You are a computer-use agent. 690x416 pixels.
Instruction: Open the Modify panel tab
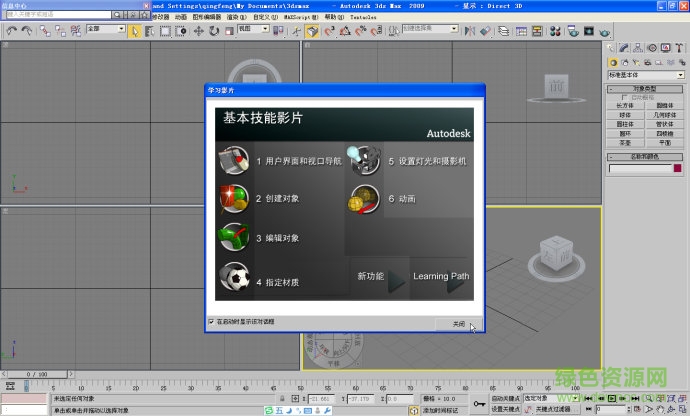[625, 47]
